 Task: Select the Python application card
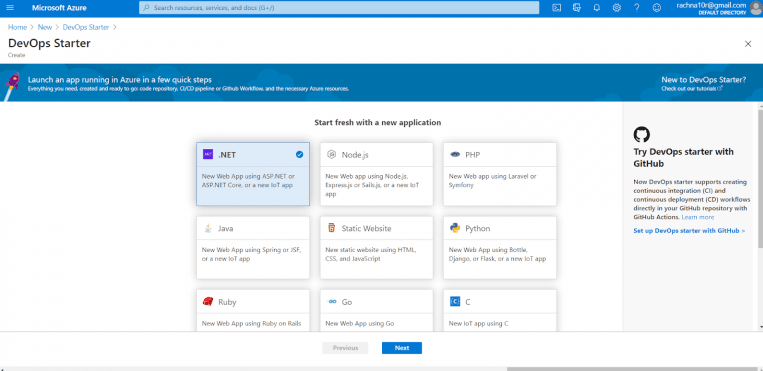coord(500,247)
